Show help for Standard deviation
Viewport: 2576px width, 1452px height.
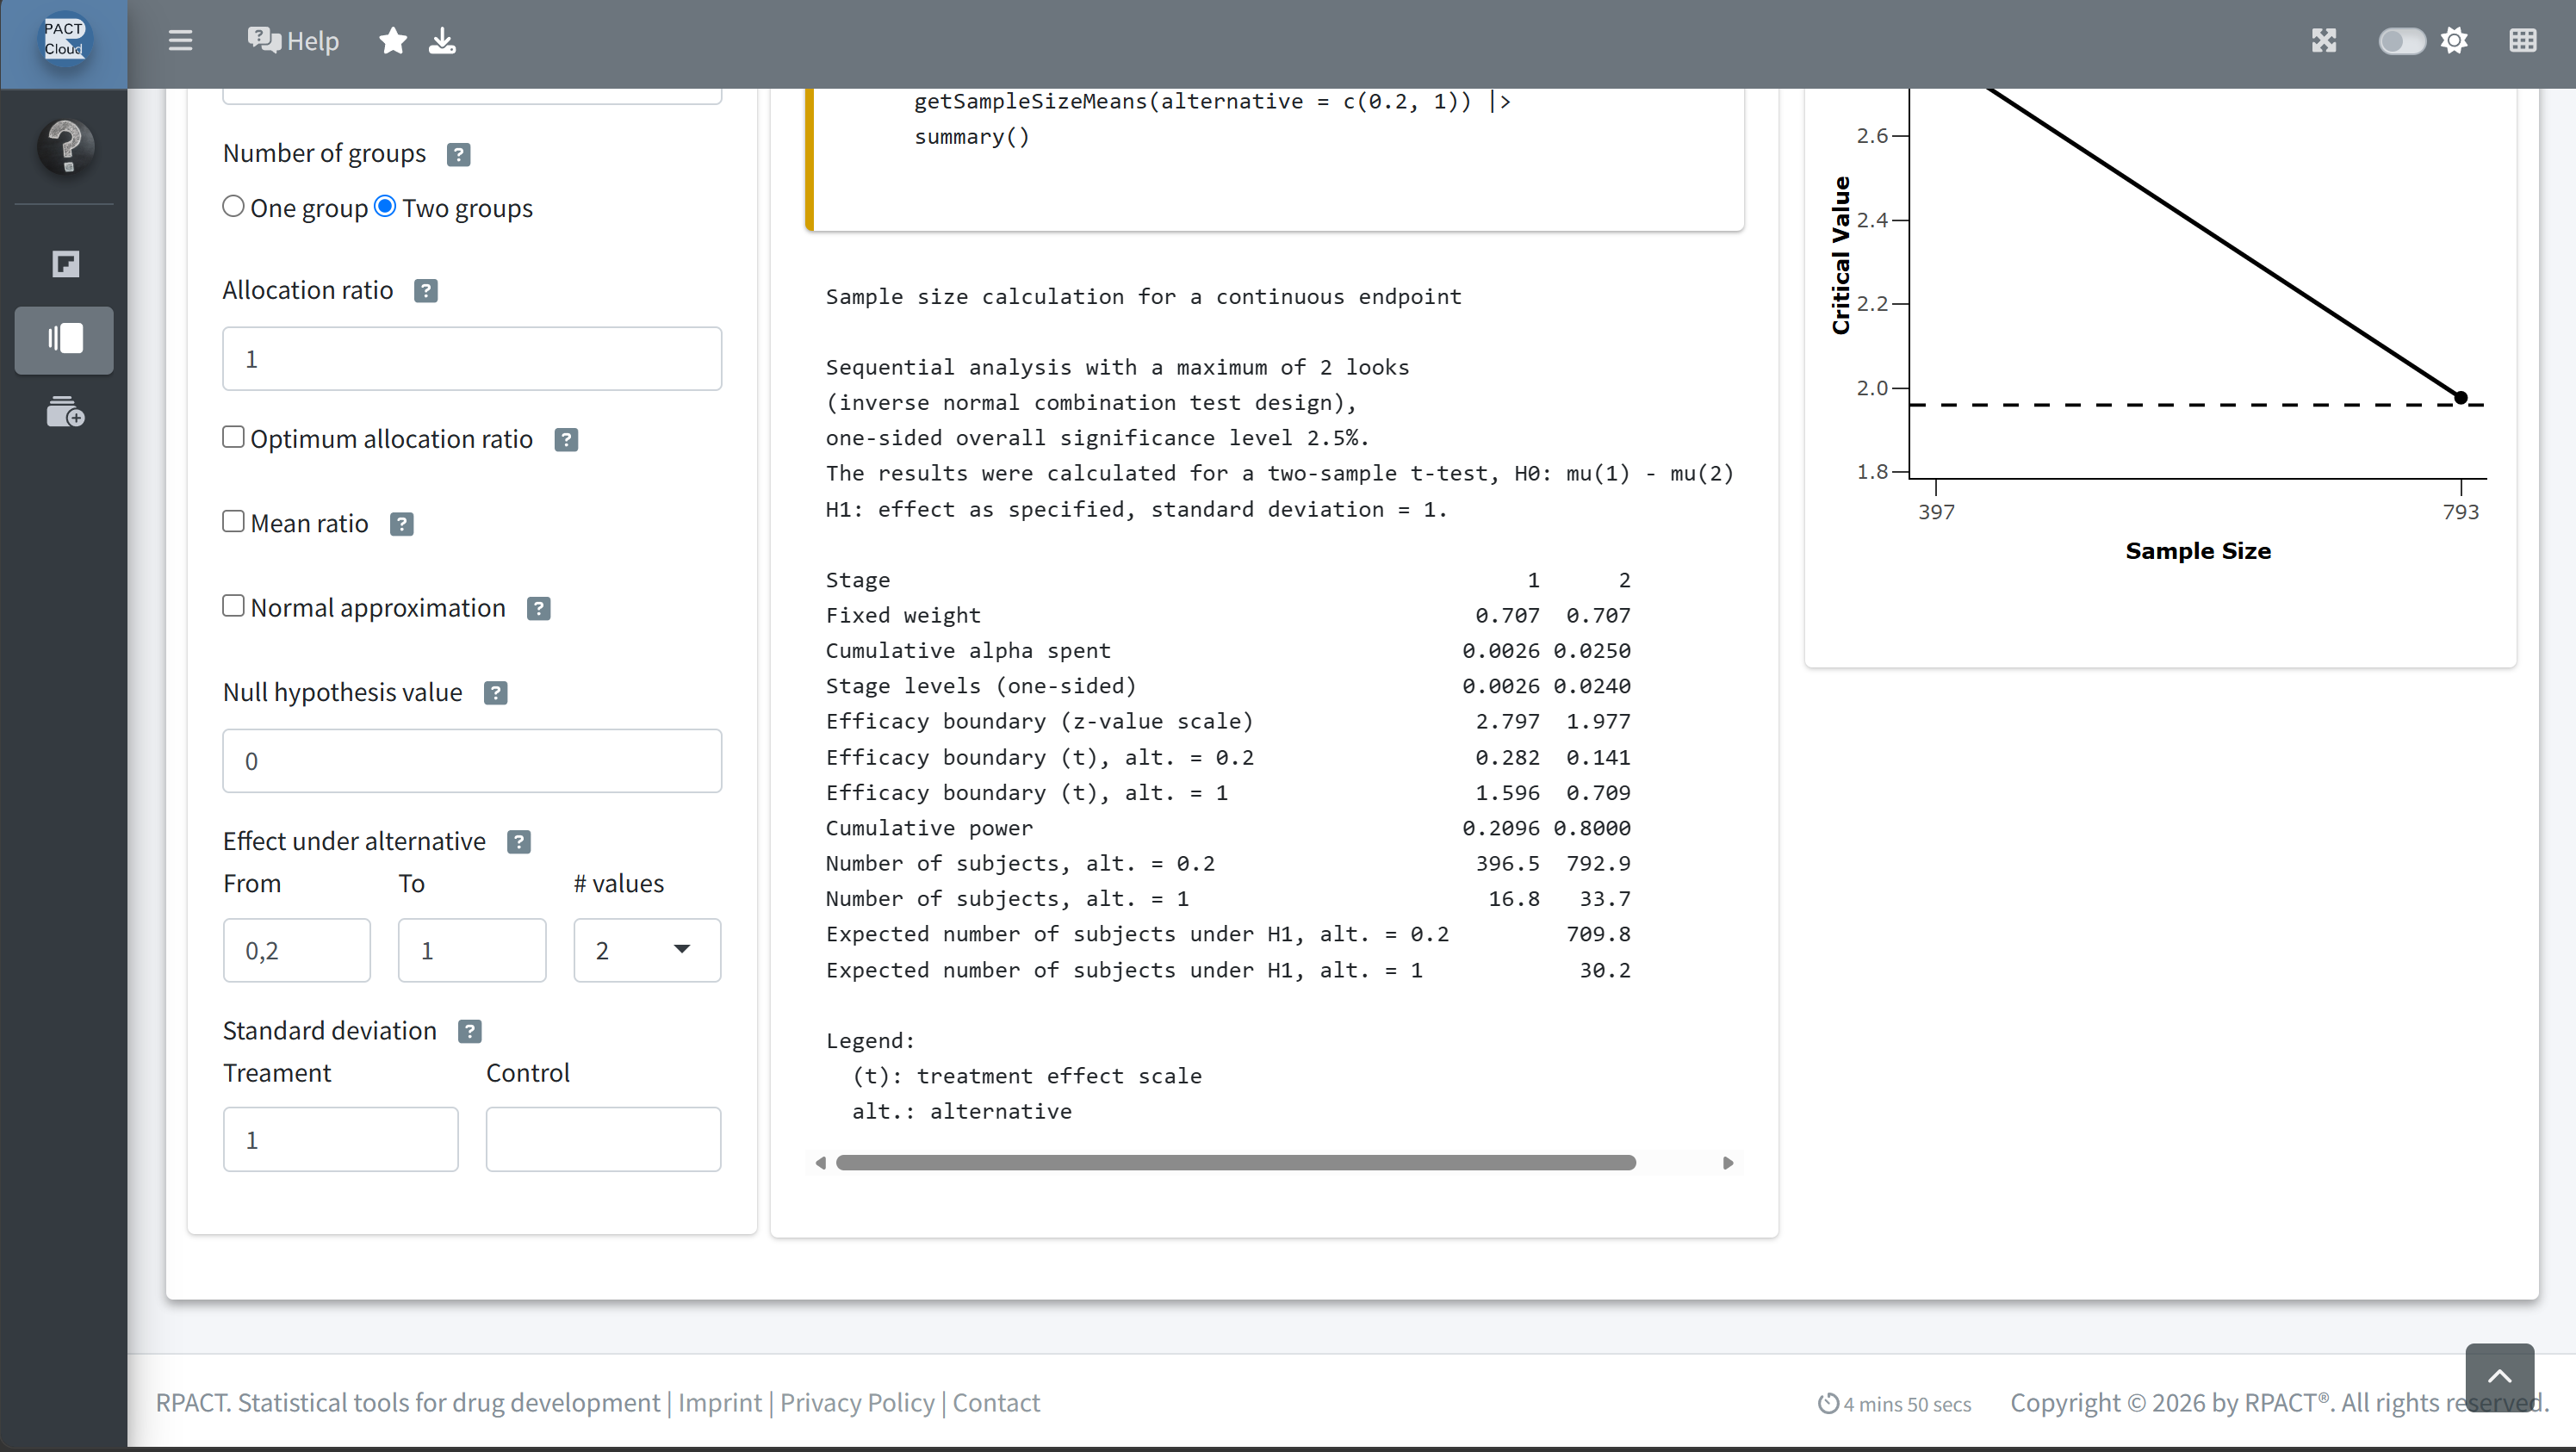[x=470, y=1031]
